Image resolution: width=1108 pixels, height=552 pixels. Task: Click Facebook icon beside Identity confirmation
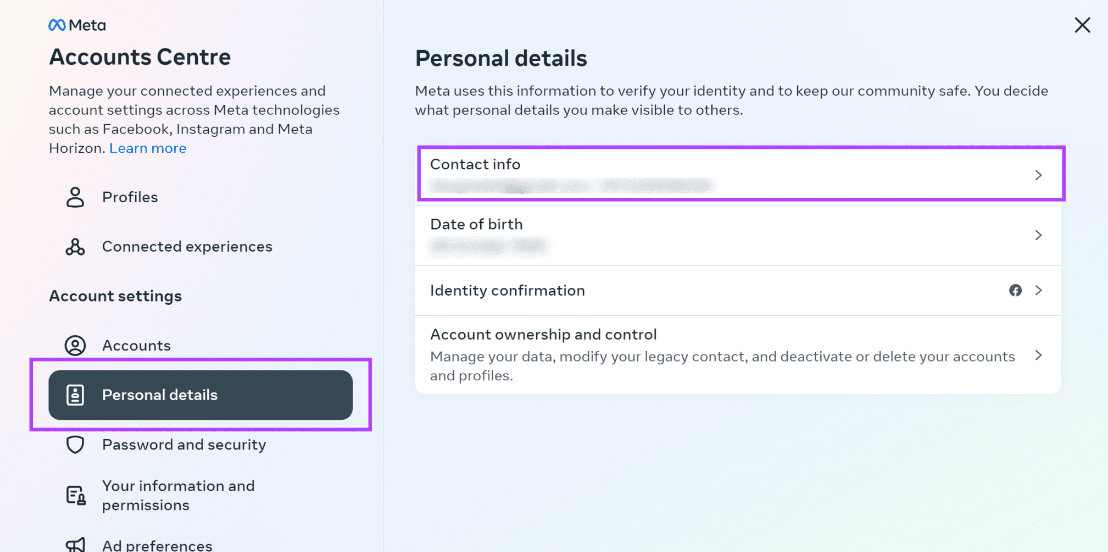1015,290
